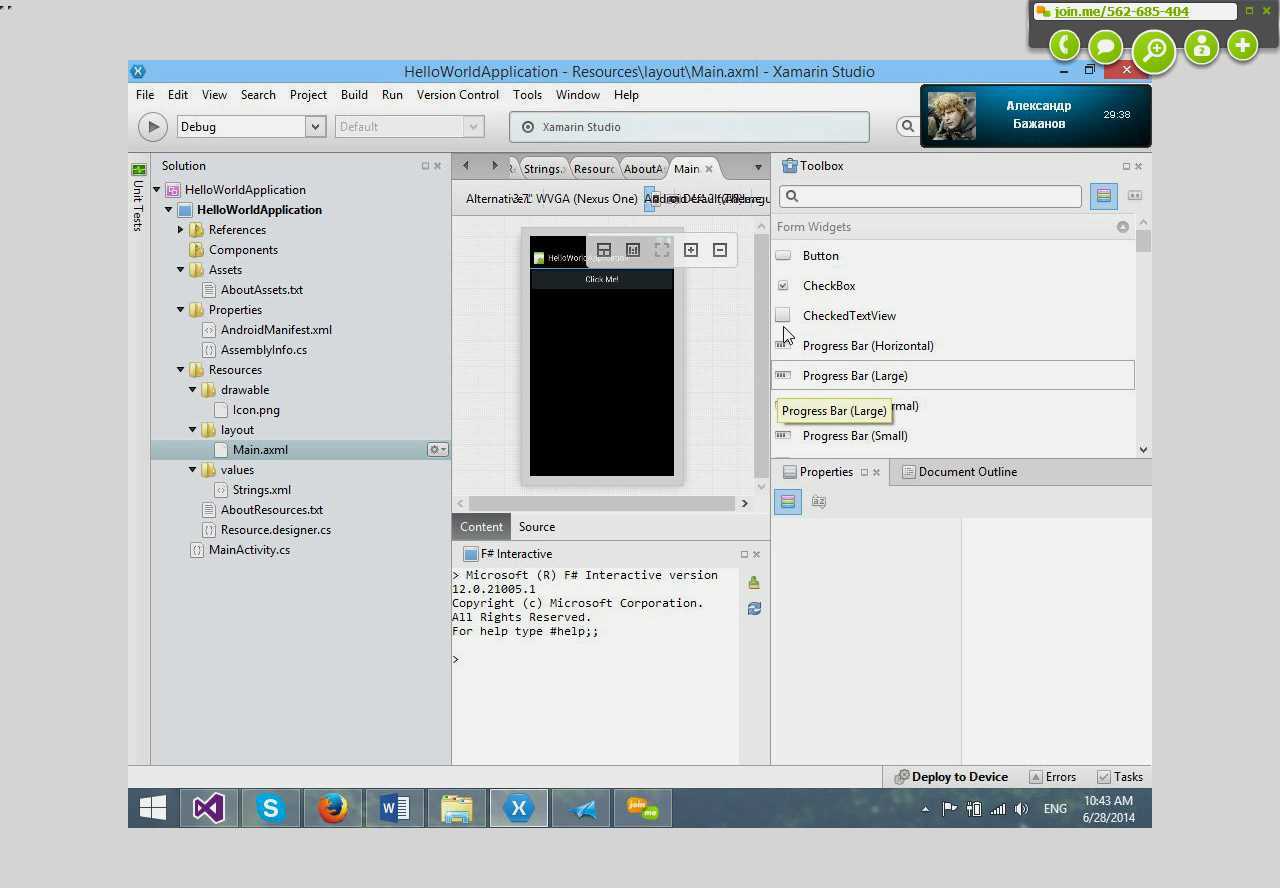Collapse the values folder
The width and height of the screenshot is (1280, 888).
(x=193, y=470)
